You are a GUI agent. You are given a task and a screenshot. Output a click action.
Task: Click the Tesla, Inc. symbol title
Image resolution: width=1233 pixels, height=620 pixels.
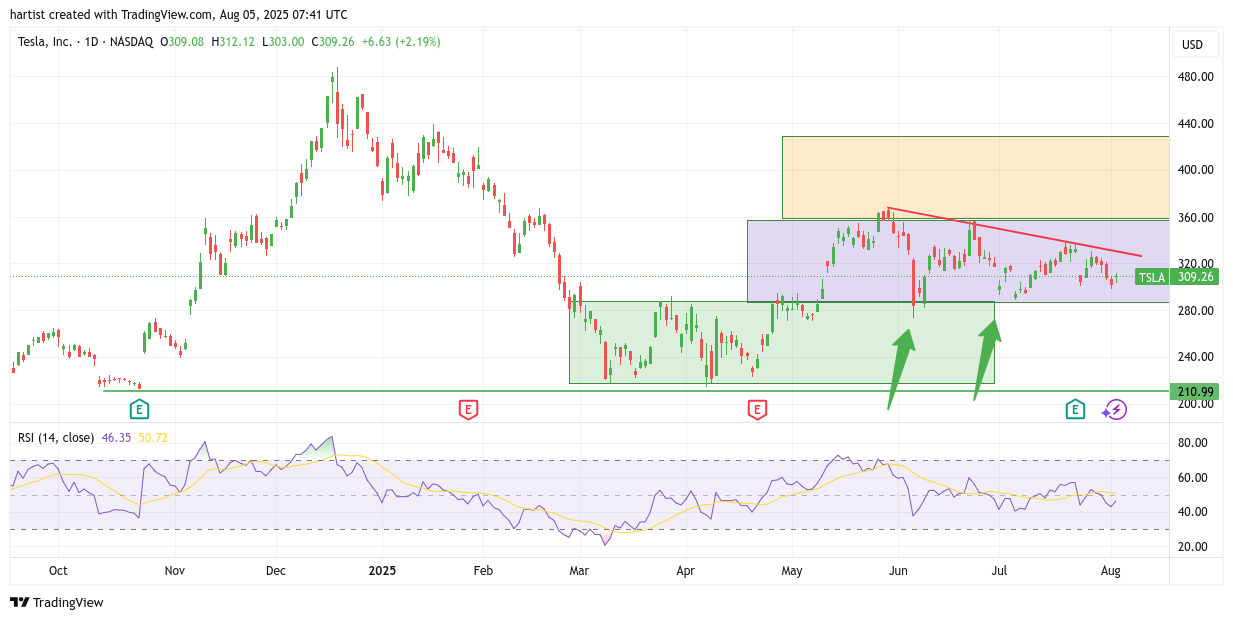(x=46, y=42)
